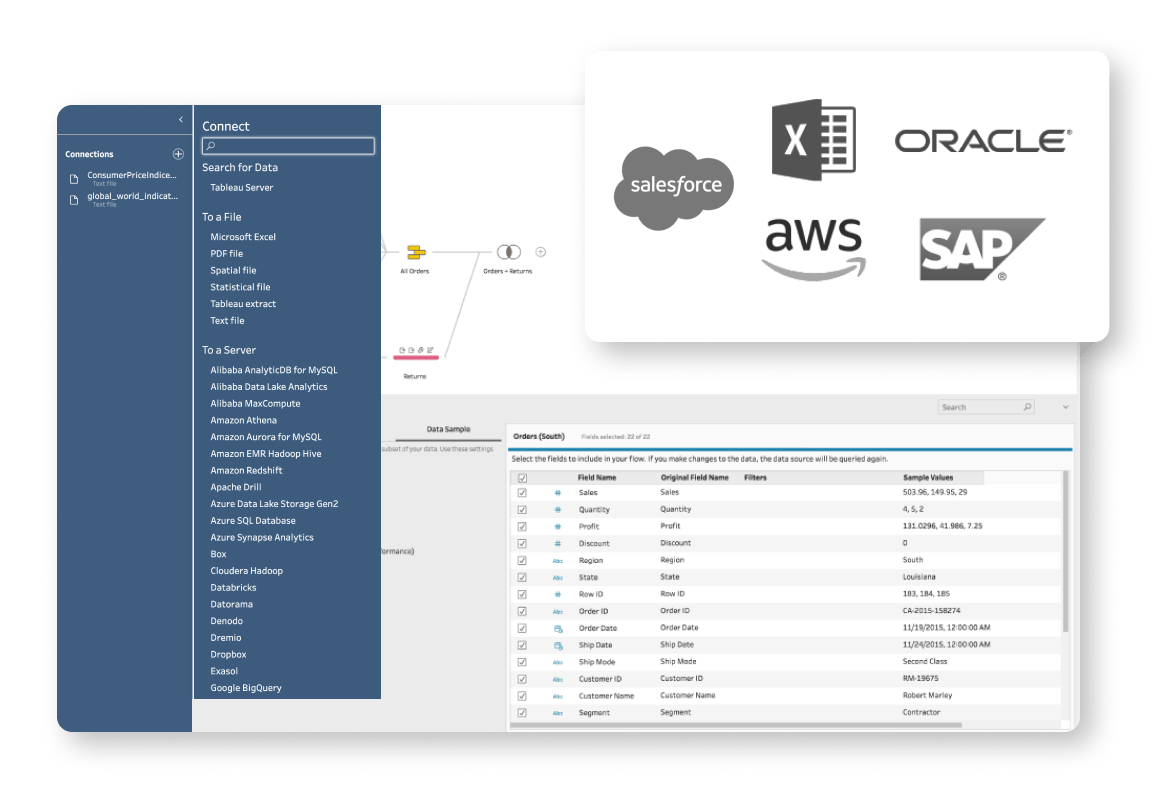Connect to Azure SQL Database
The width and height of the screenshot is (1170, 801).
(x=253, y=521)
